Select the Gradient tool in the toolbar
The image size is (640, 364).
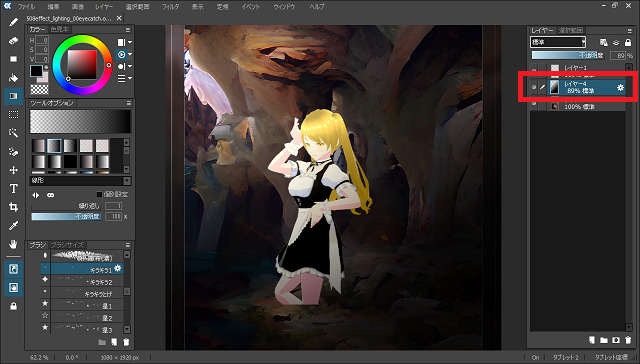point(13,96)
